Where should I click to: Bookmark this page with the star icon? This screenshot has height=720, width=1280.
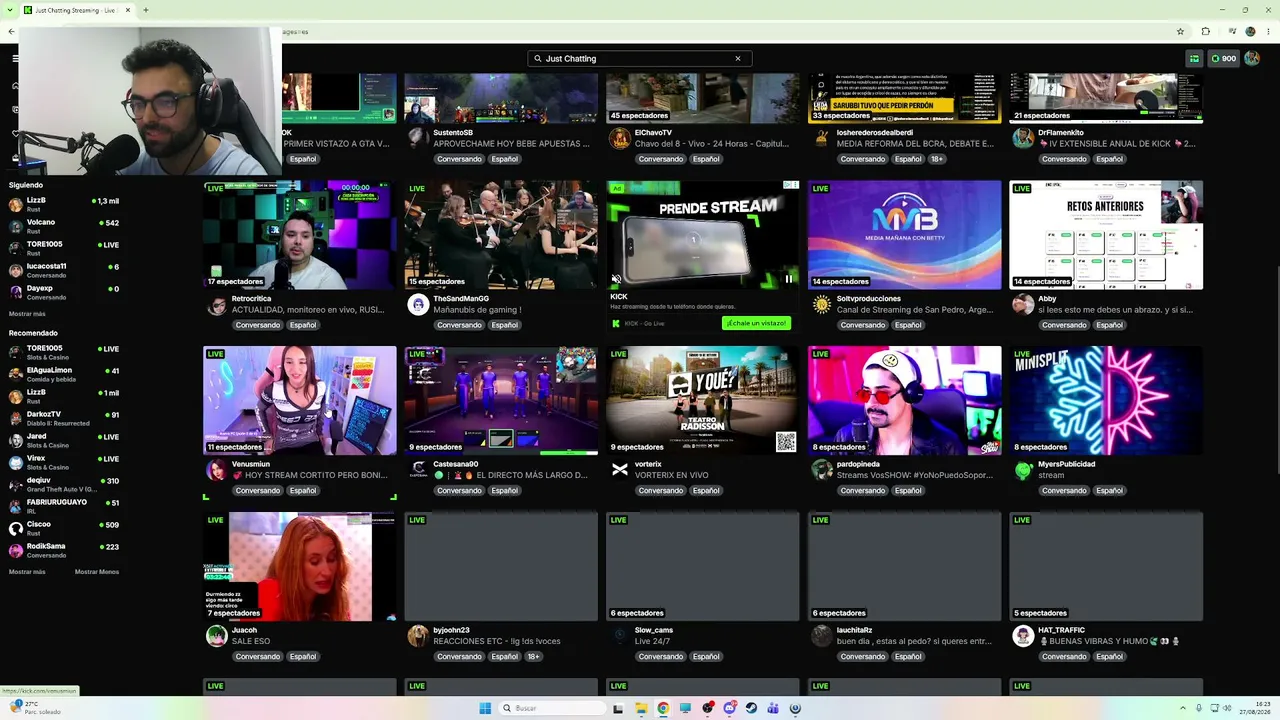pyautogui.click(x=1180, y=31)
